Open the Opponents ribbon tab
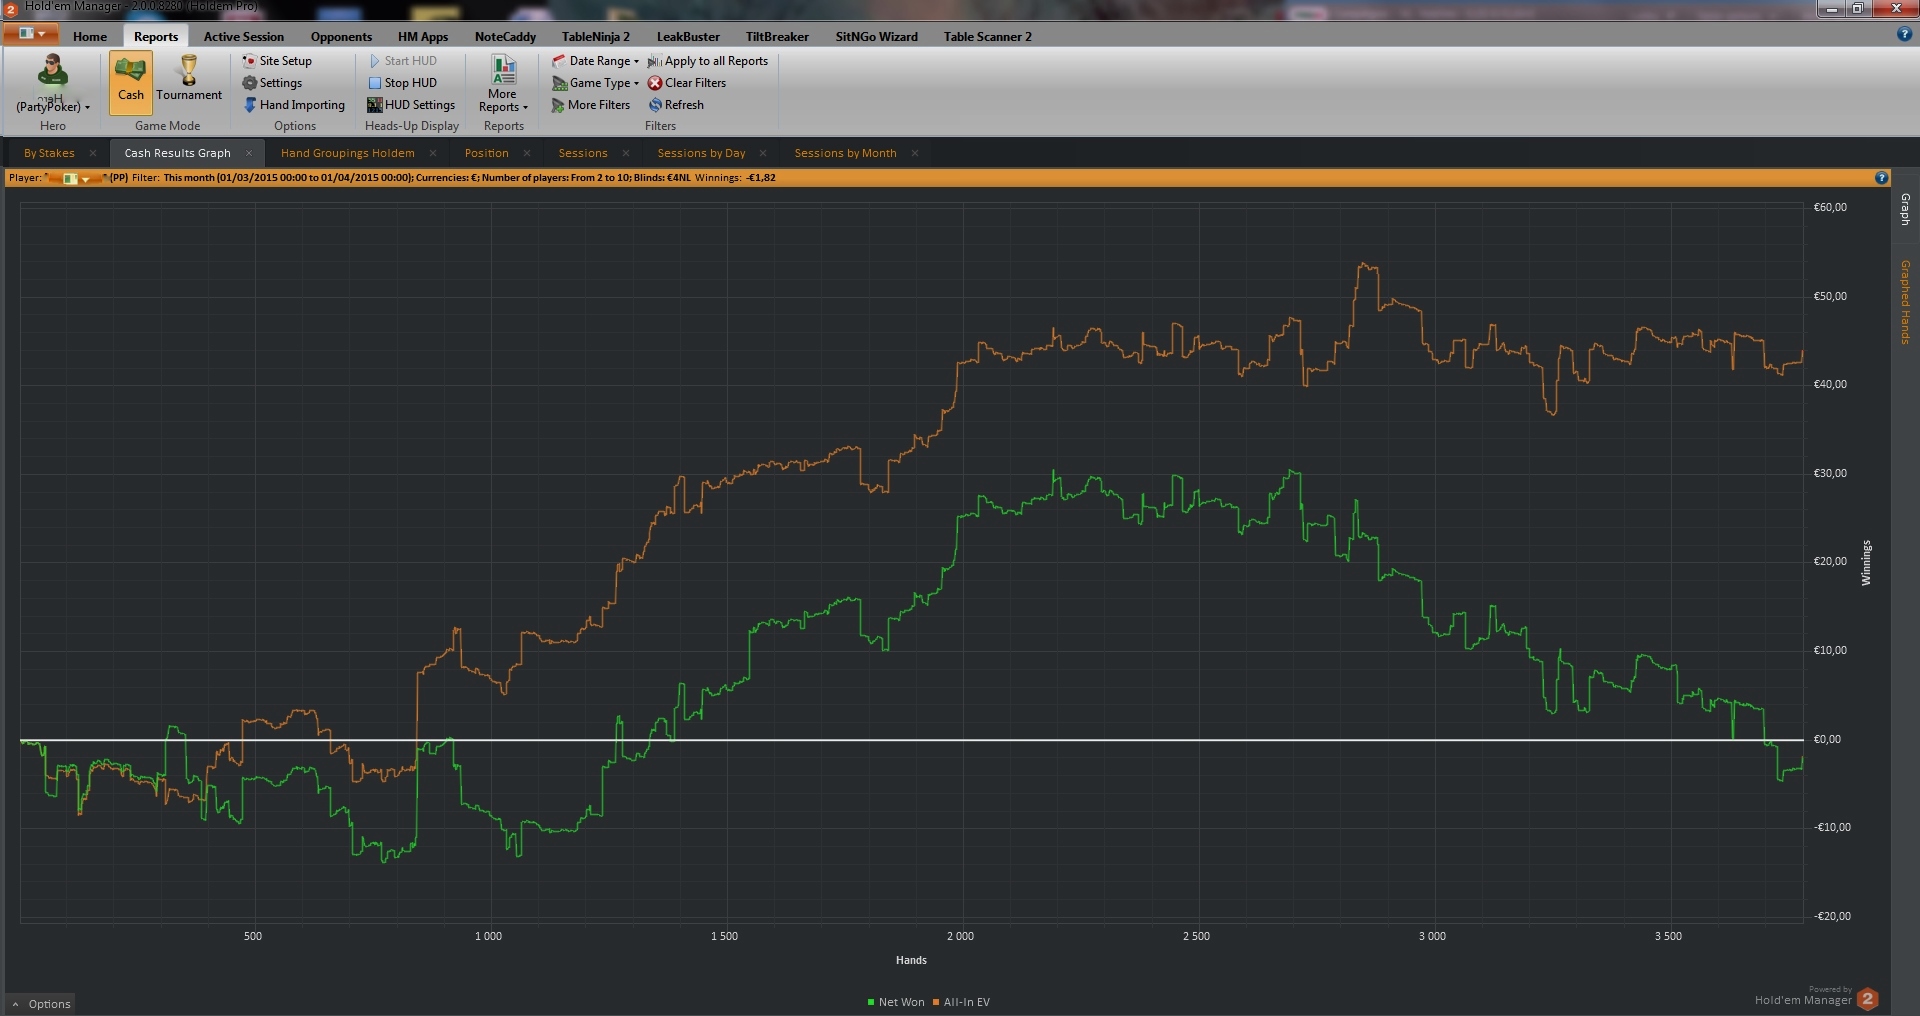 341,37
